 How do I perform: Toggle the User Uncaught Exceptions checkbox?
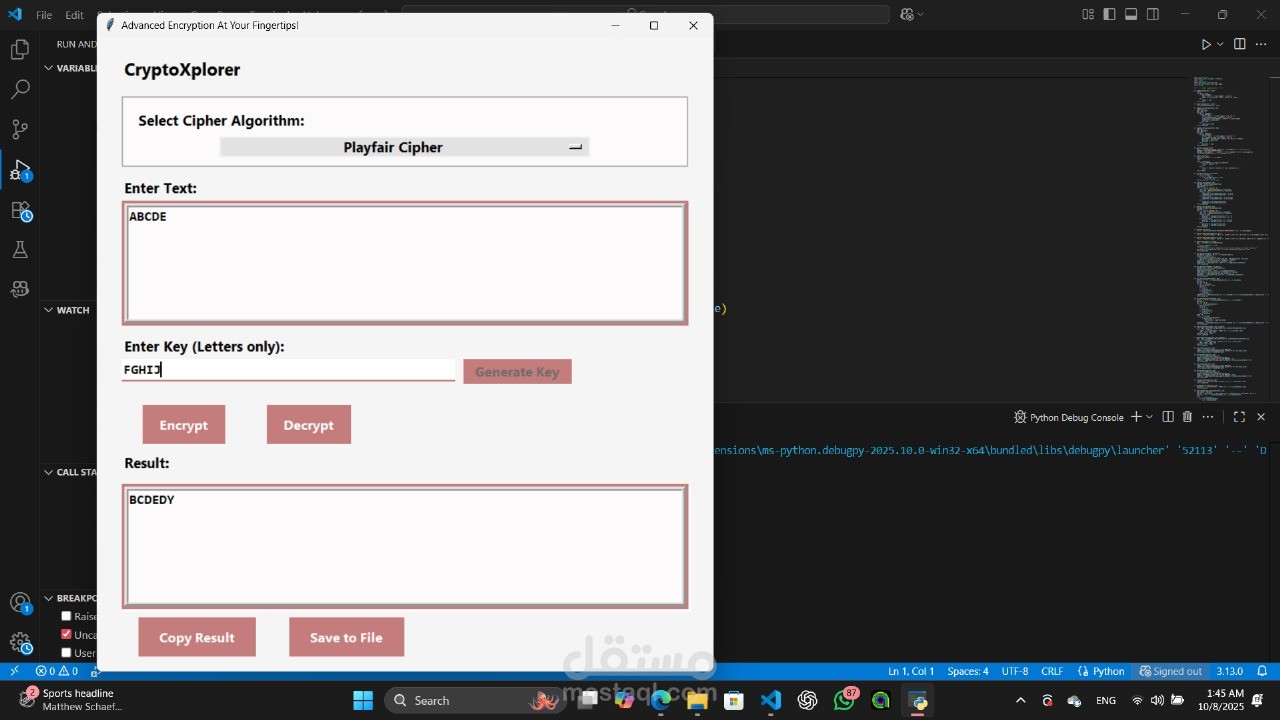click(x=66, y=653)
